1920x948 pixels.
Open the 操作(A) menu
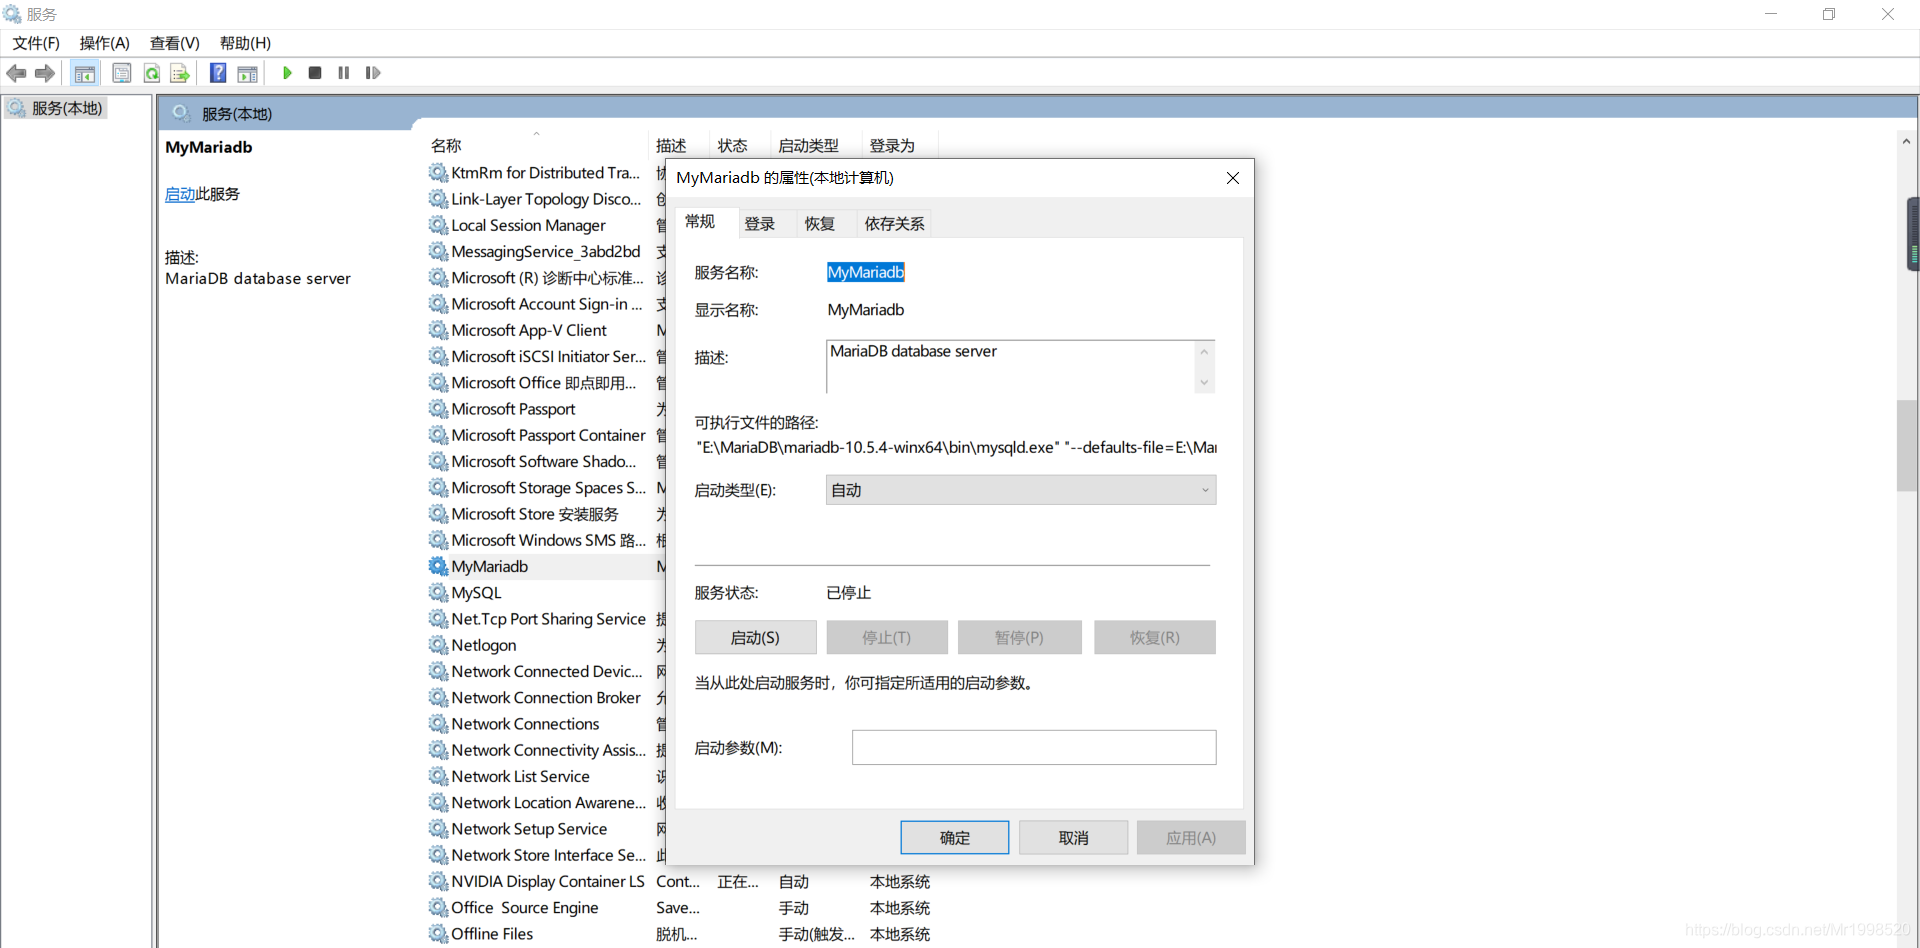pyautogui.click(x=105, y=43)
